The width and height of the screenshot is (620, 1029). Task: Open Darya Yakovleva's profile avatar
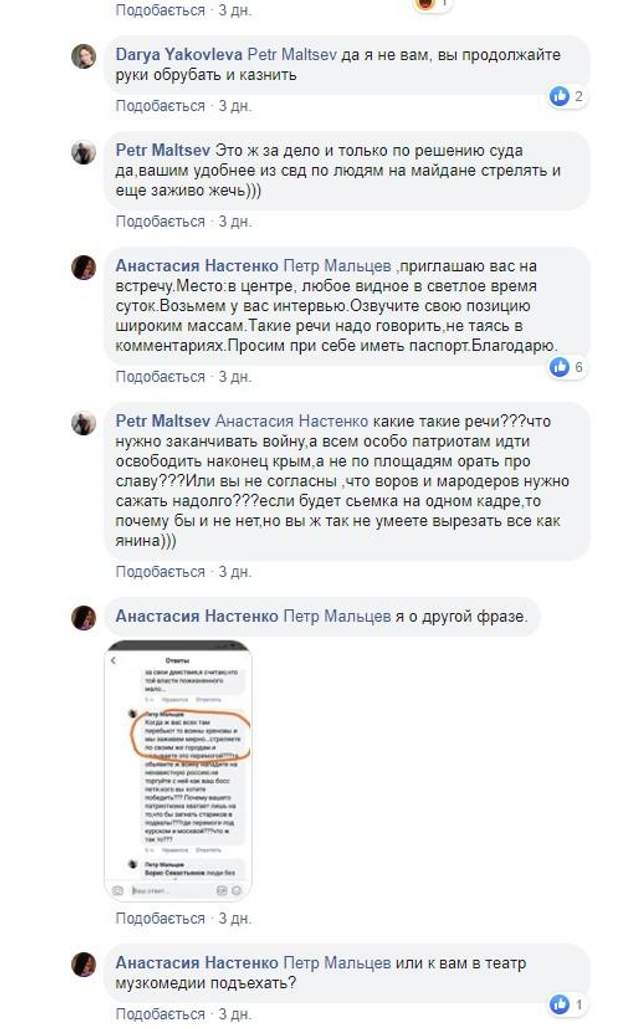click(x=84, y=57)
